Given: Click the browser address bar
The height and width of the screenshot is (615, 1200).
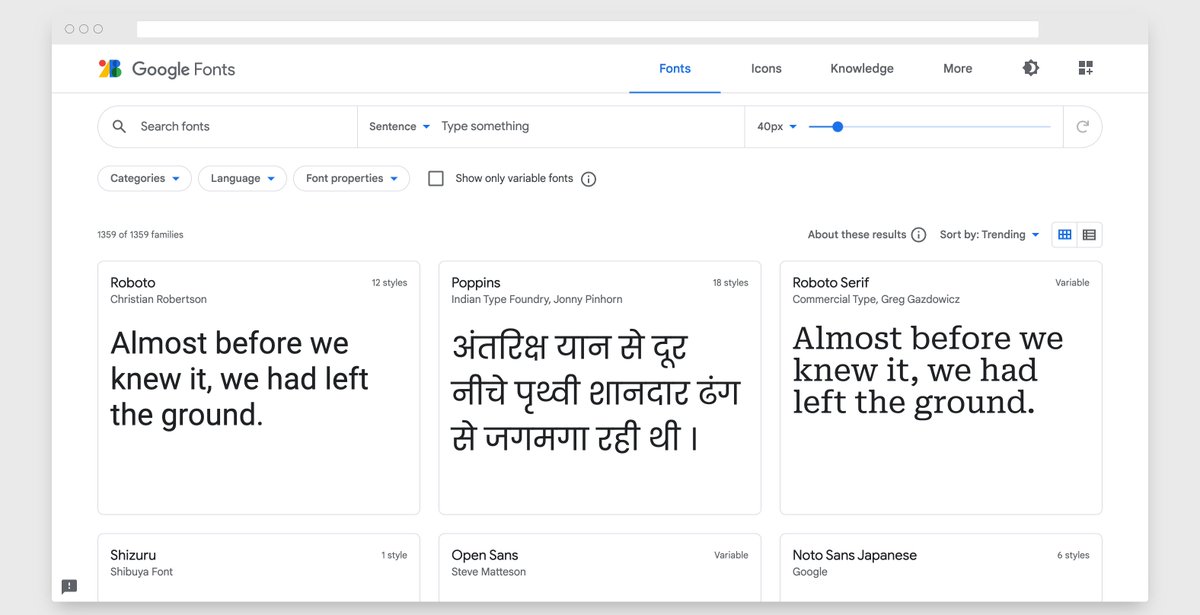Looking at the screenshot, I should pos(588,29).
